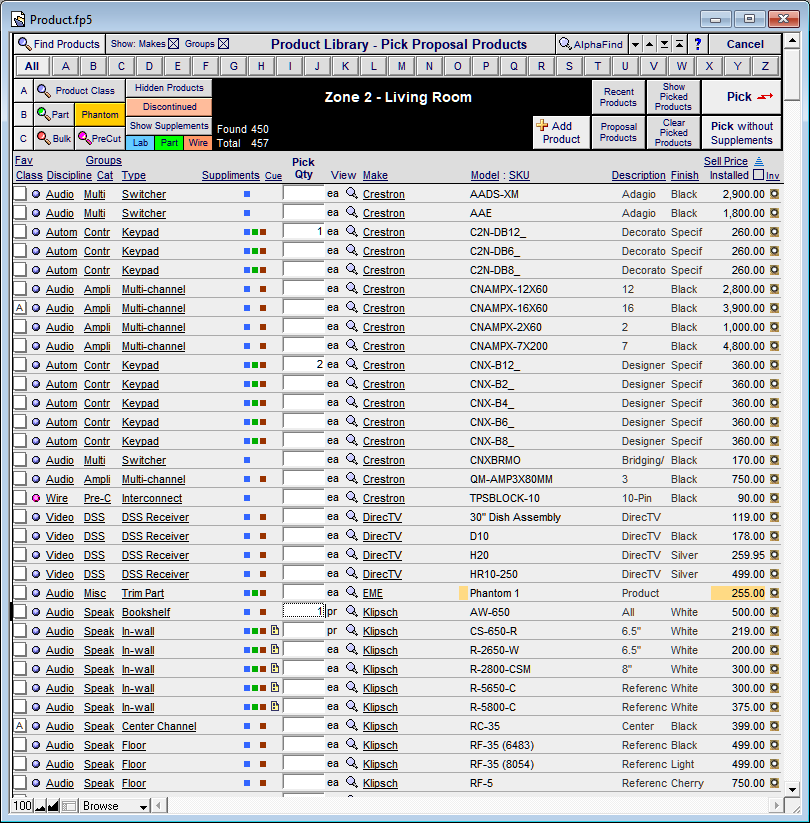The image size is (810, 823).
Task: Open the Browse mode dropdown
Action: point(143,806)
